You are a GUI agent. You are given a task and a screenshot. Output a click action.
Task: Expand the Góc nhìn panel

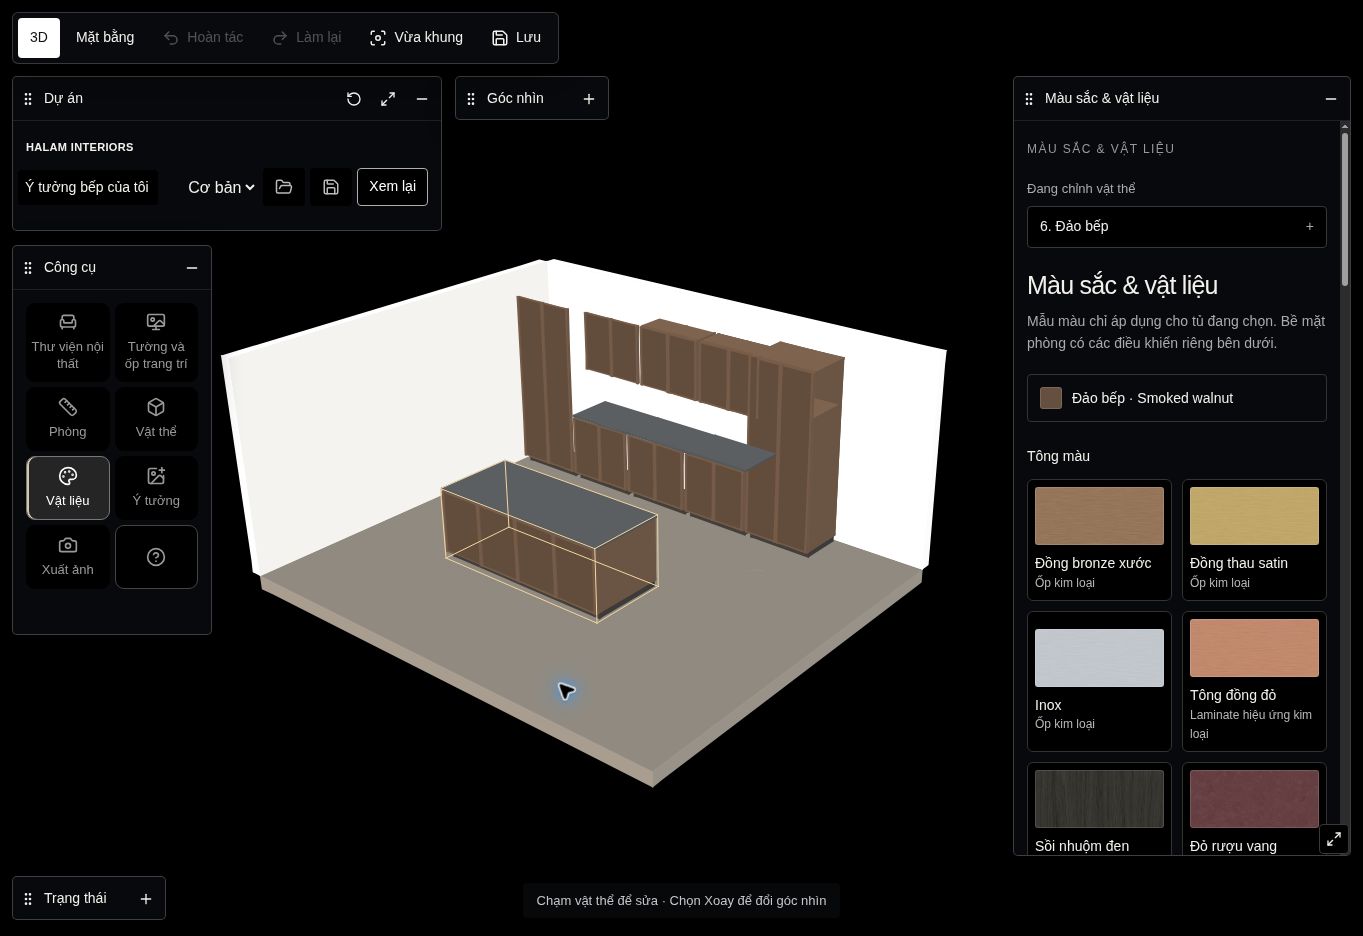coord(589,99)
